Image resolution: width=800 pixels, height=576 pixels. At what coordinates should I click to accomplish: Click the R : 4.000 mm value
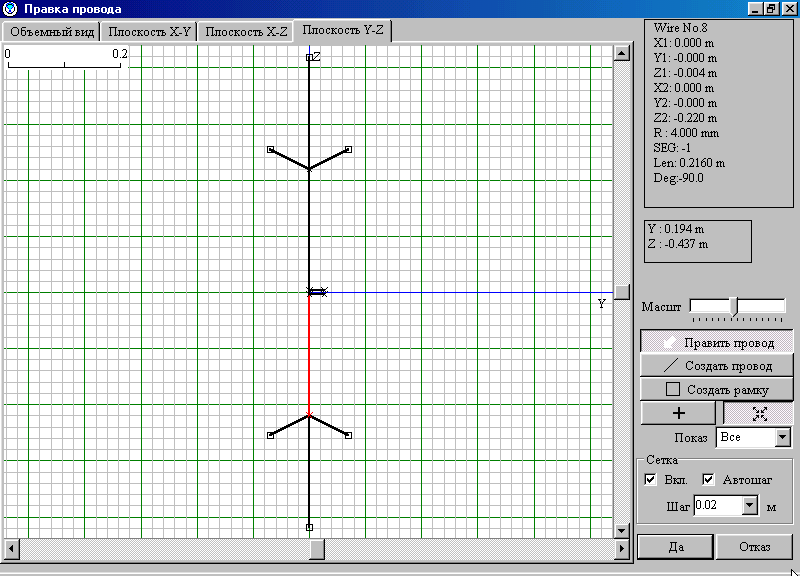pos(686,133)
